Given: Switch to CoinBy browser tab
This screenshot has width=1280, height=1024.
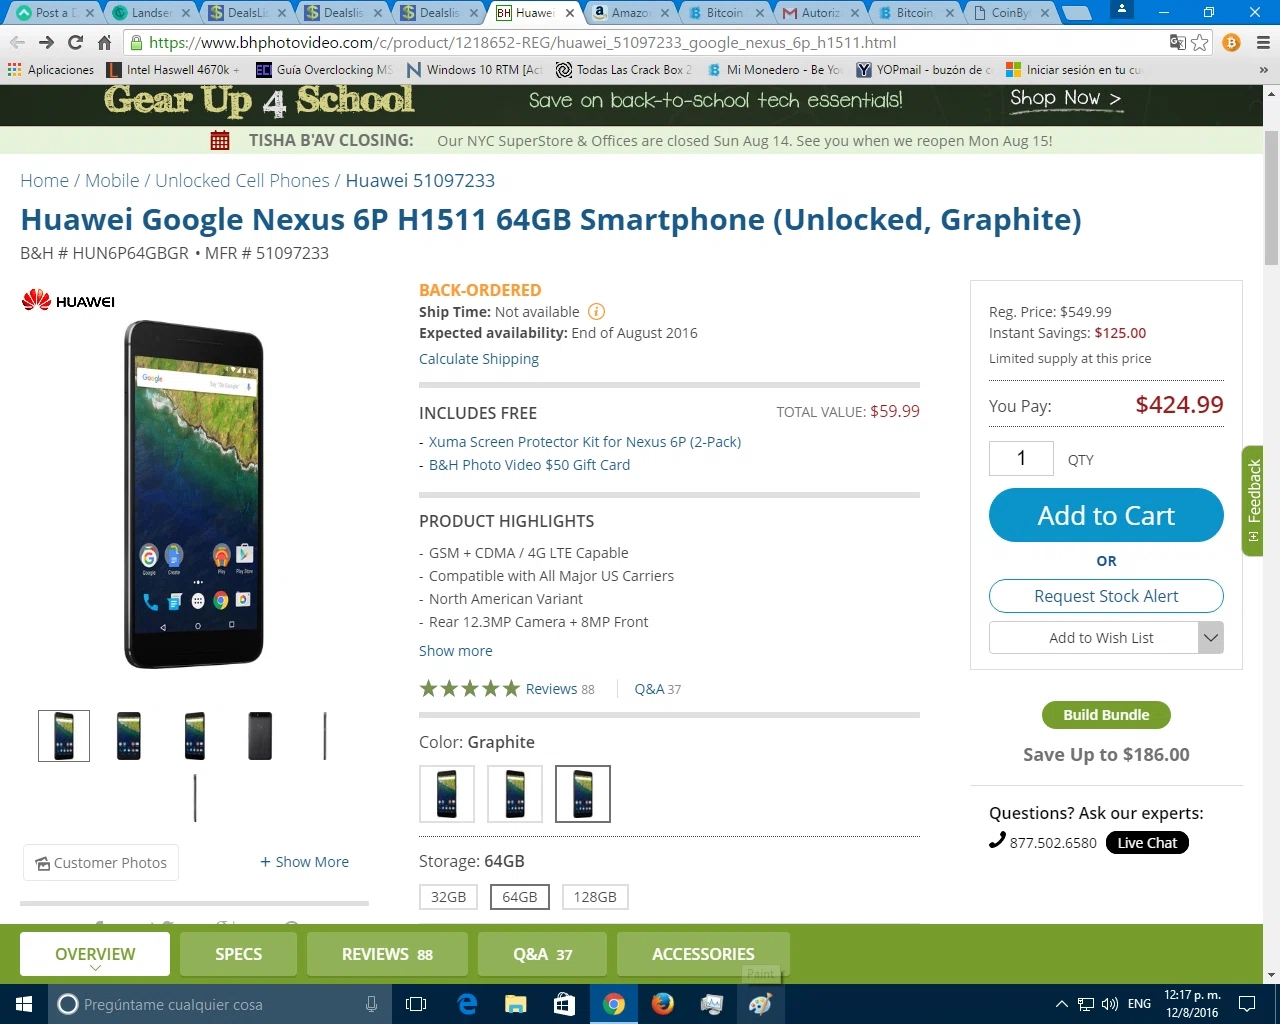Looking at the screenshot, I should 1012,13.
